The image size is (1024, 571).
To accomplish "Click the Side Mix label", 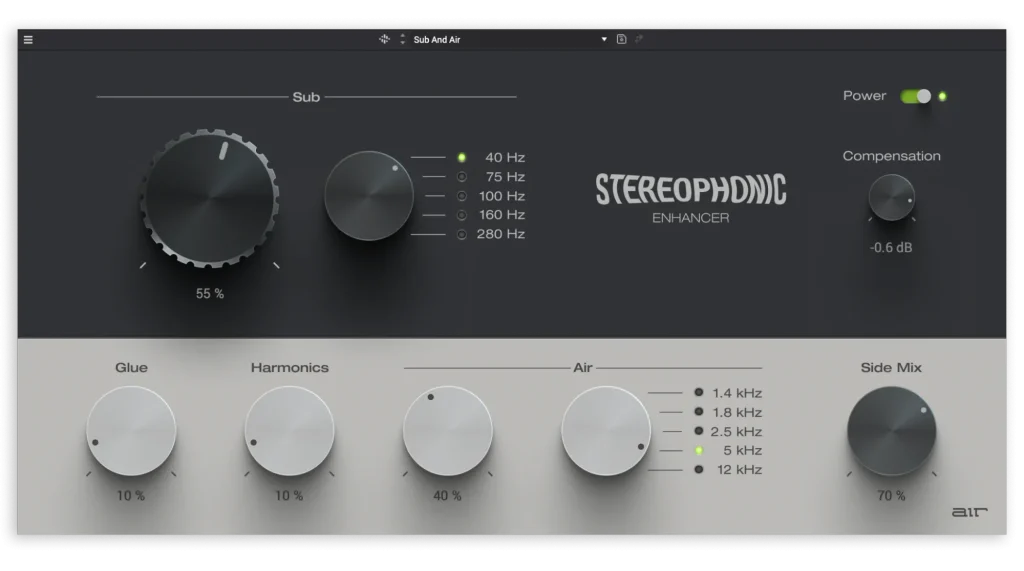I will pyautogui.click(x=891, y=368).
